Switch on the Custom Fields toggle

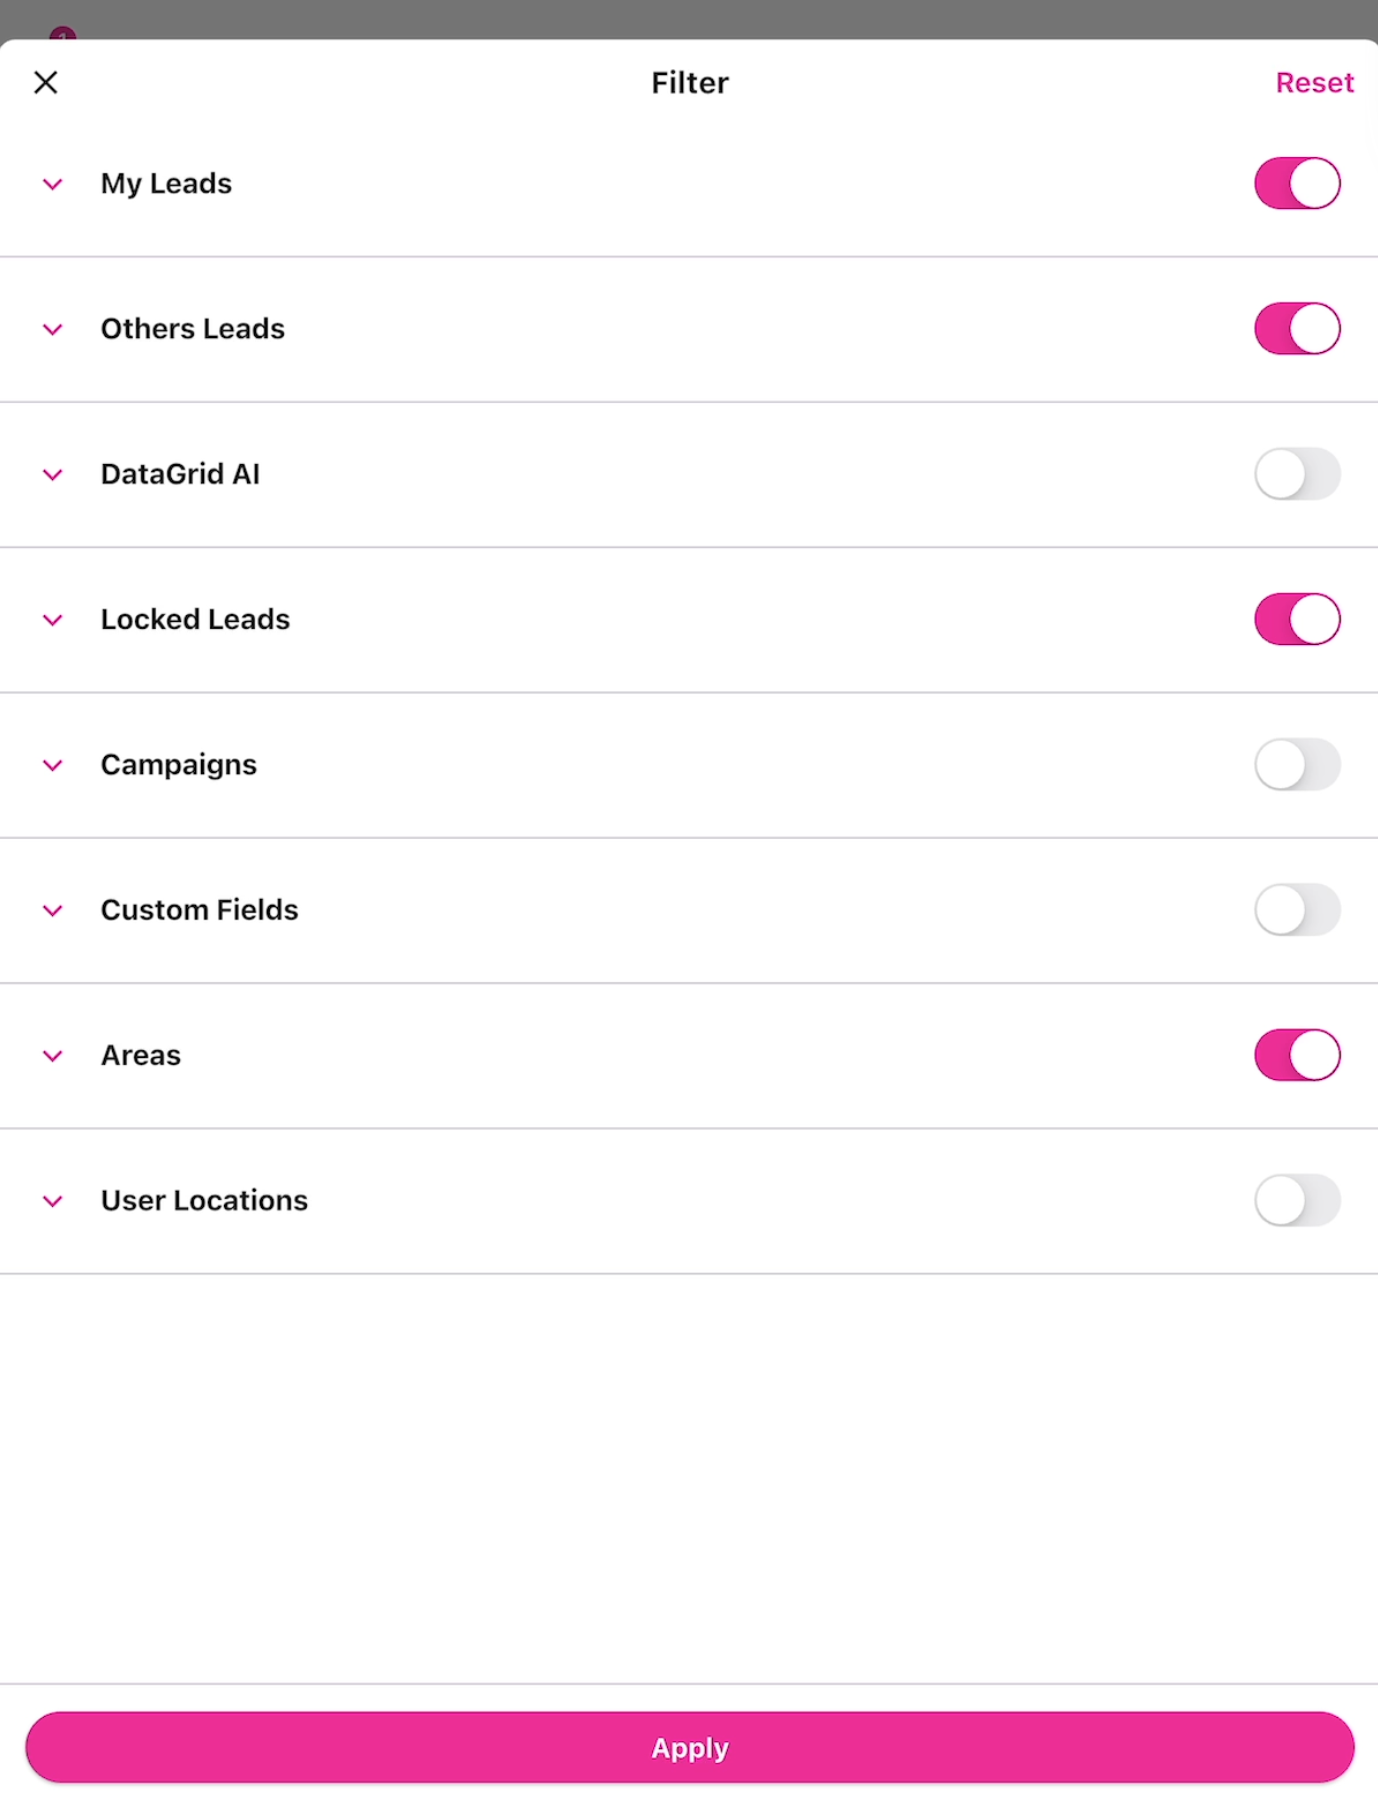click(1297, 910)
